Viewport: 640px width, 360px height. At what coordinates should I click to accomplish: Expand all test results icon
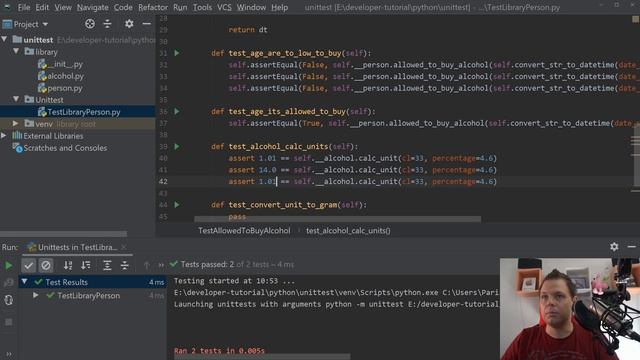[x=107, y=266]
